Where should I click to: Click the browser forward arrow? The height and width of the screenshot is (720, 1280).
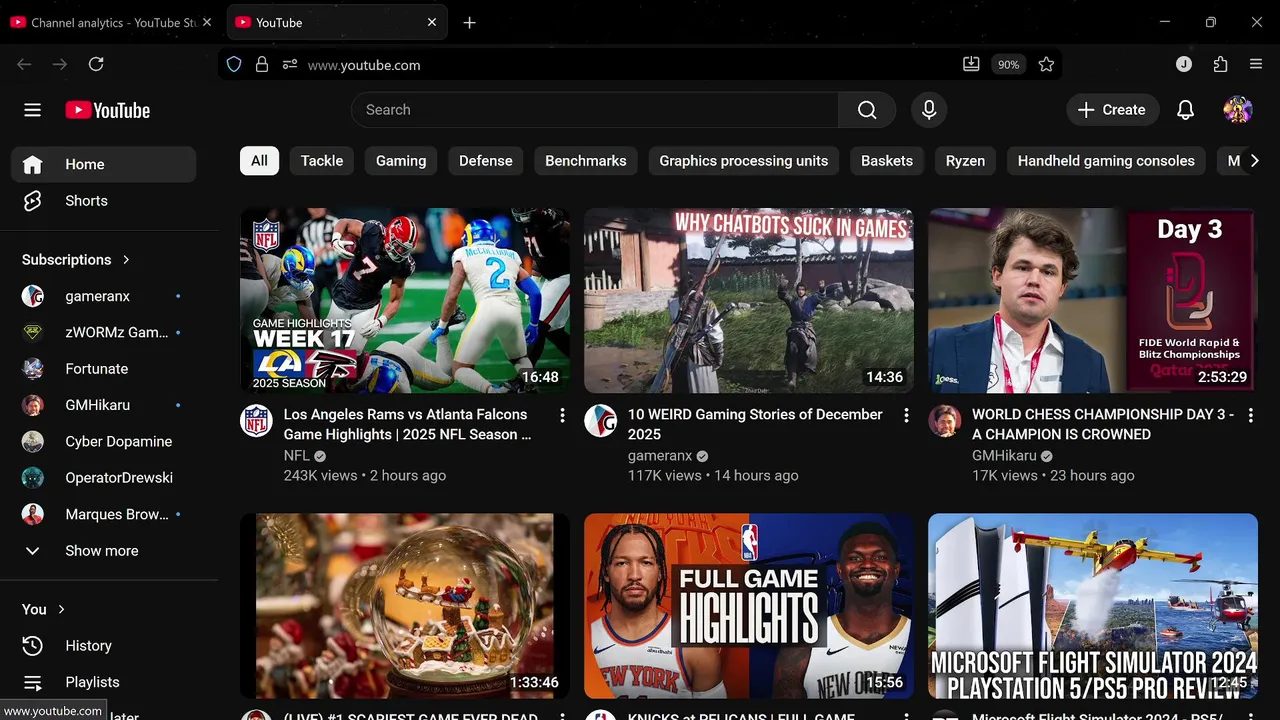[x=60, y=64]
